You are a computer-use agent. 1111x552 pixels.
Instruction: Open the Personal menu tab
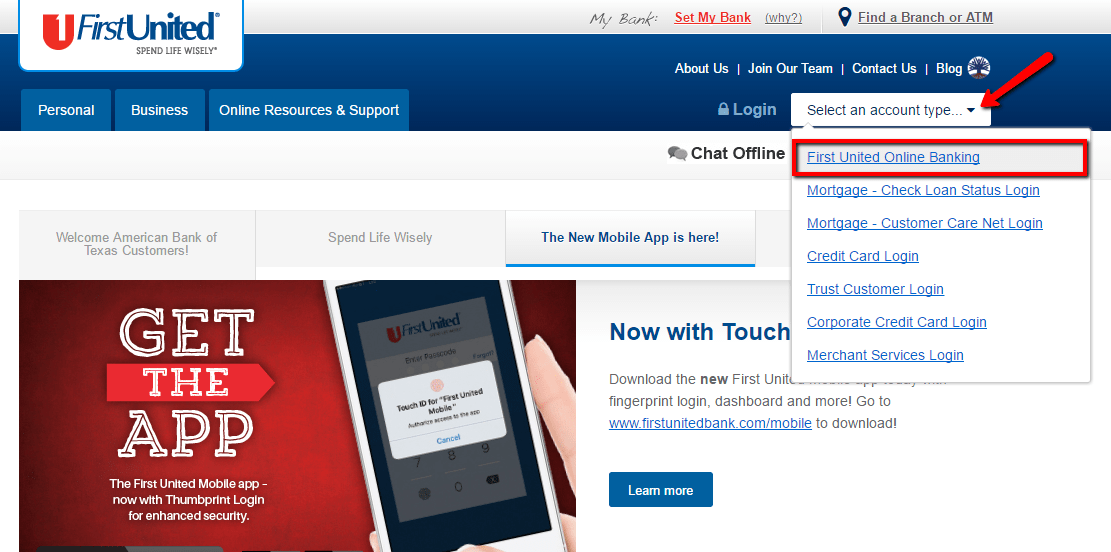point(66,110)
